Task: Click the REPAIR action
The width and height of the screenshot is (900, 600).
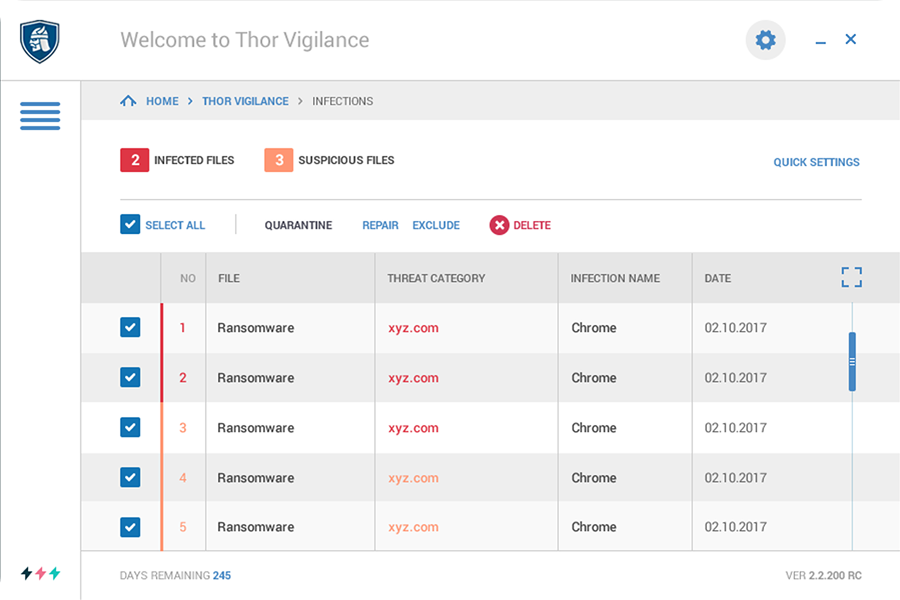Action: point(380,225)
